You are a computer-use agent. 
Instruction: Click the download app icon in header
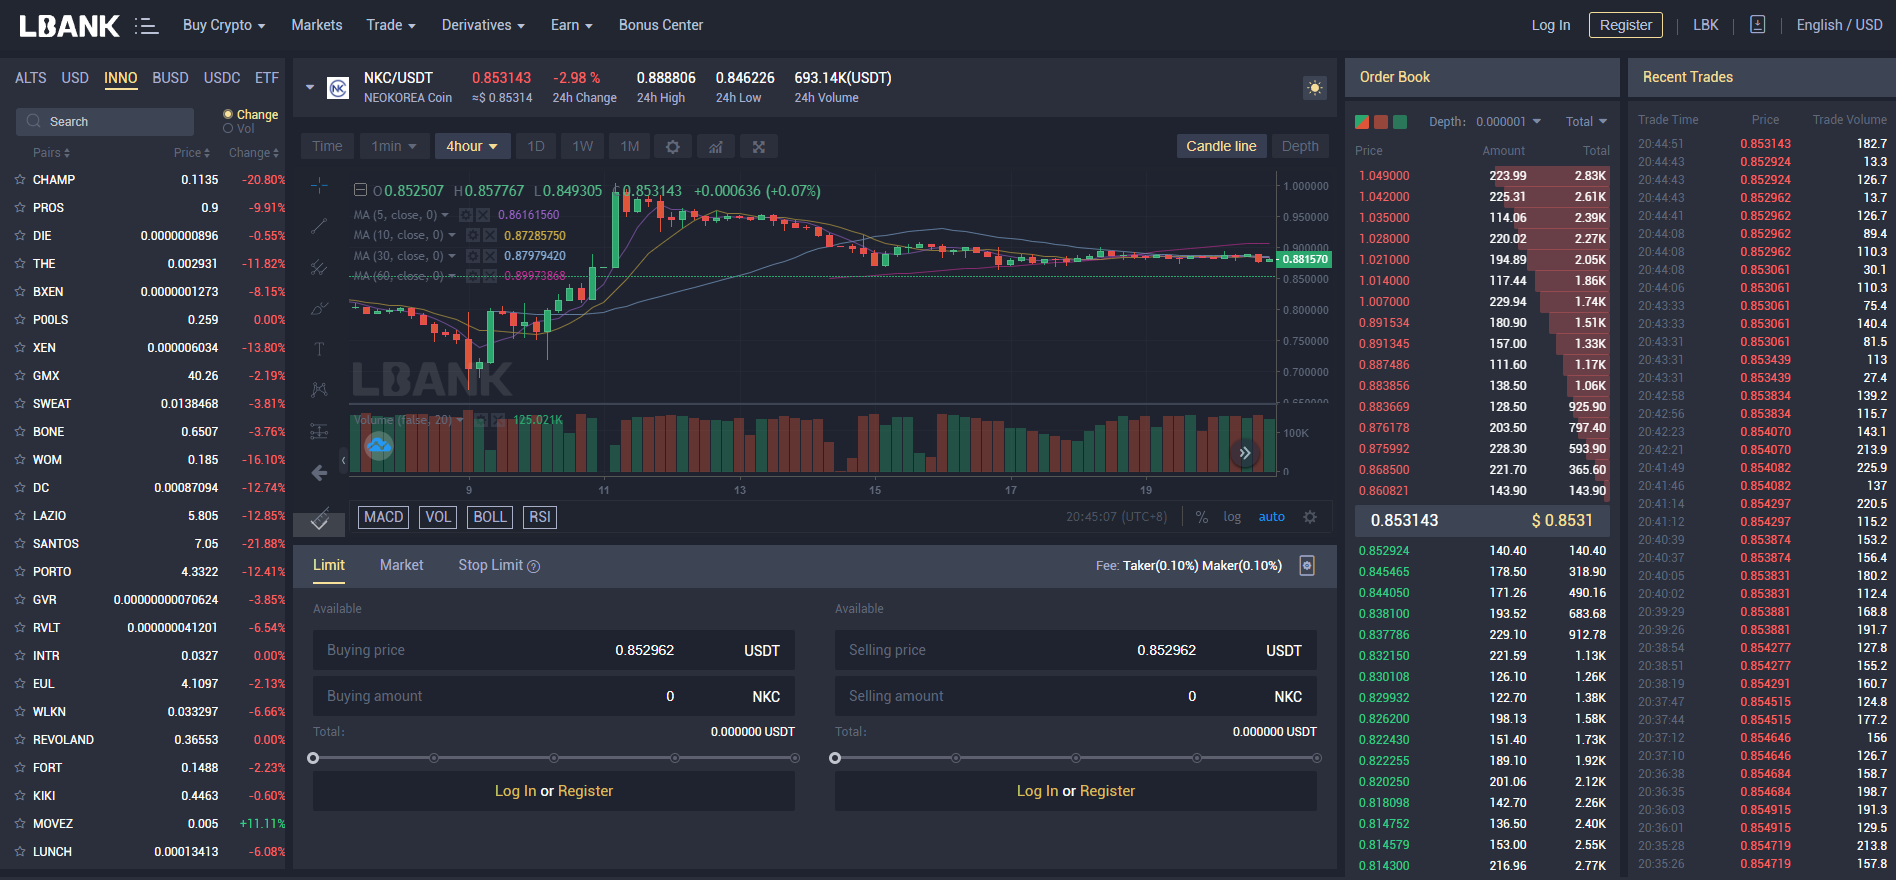1757,25
